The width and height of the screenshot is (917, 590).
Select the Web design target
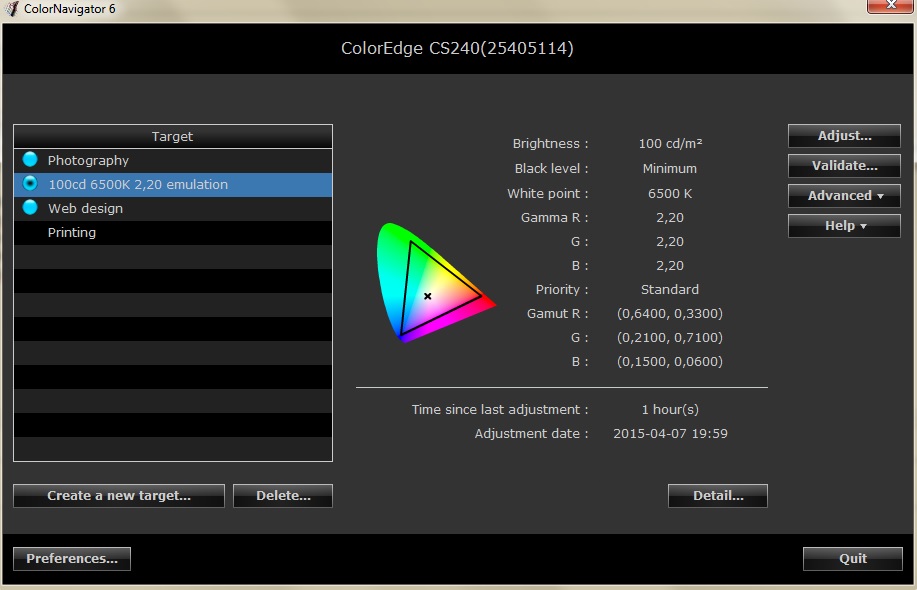click(85, 208)
